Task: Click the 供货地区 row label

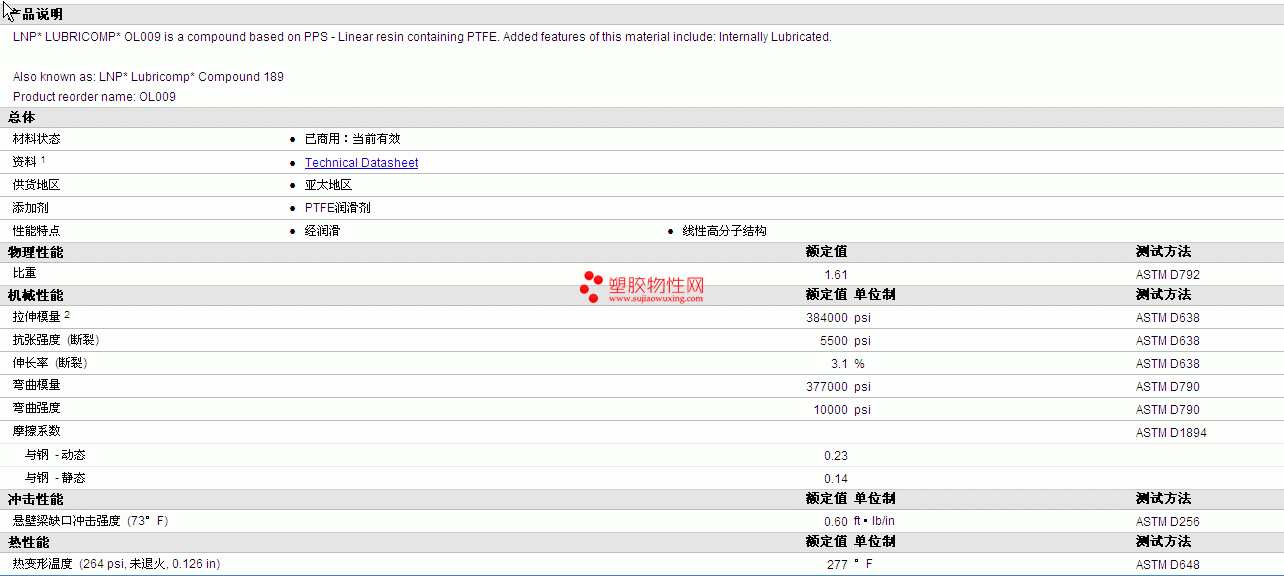Action: [36, 185]
